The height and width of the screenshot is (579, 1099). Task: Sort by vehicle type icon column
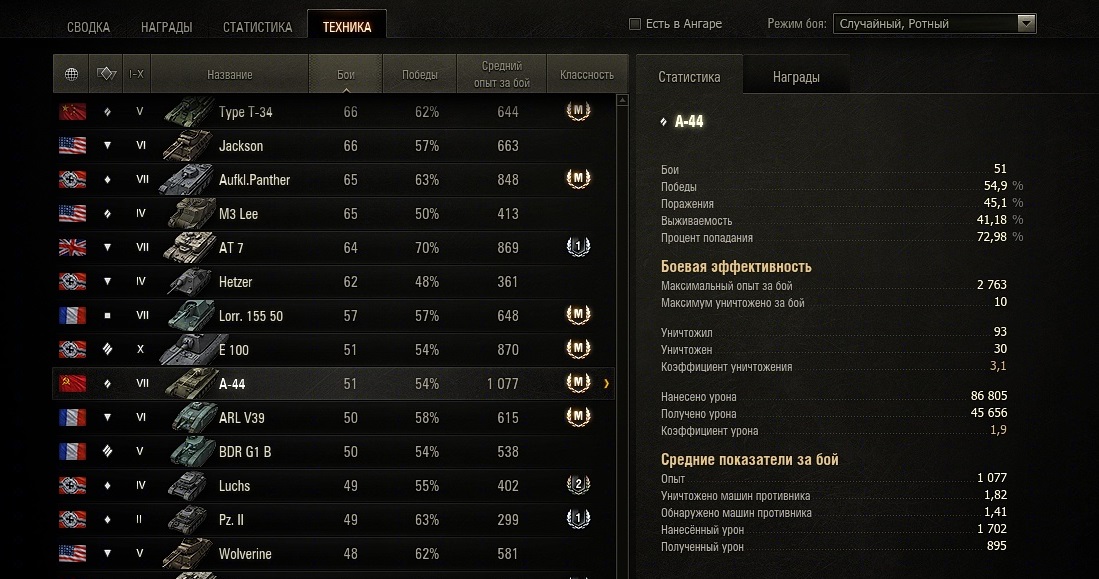107,74
